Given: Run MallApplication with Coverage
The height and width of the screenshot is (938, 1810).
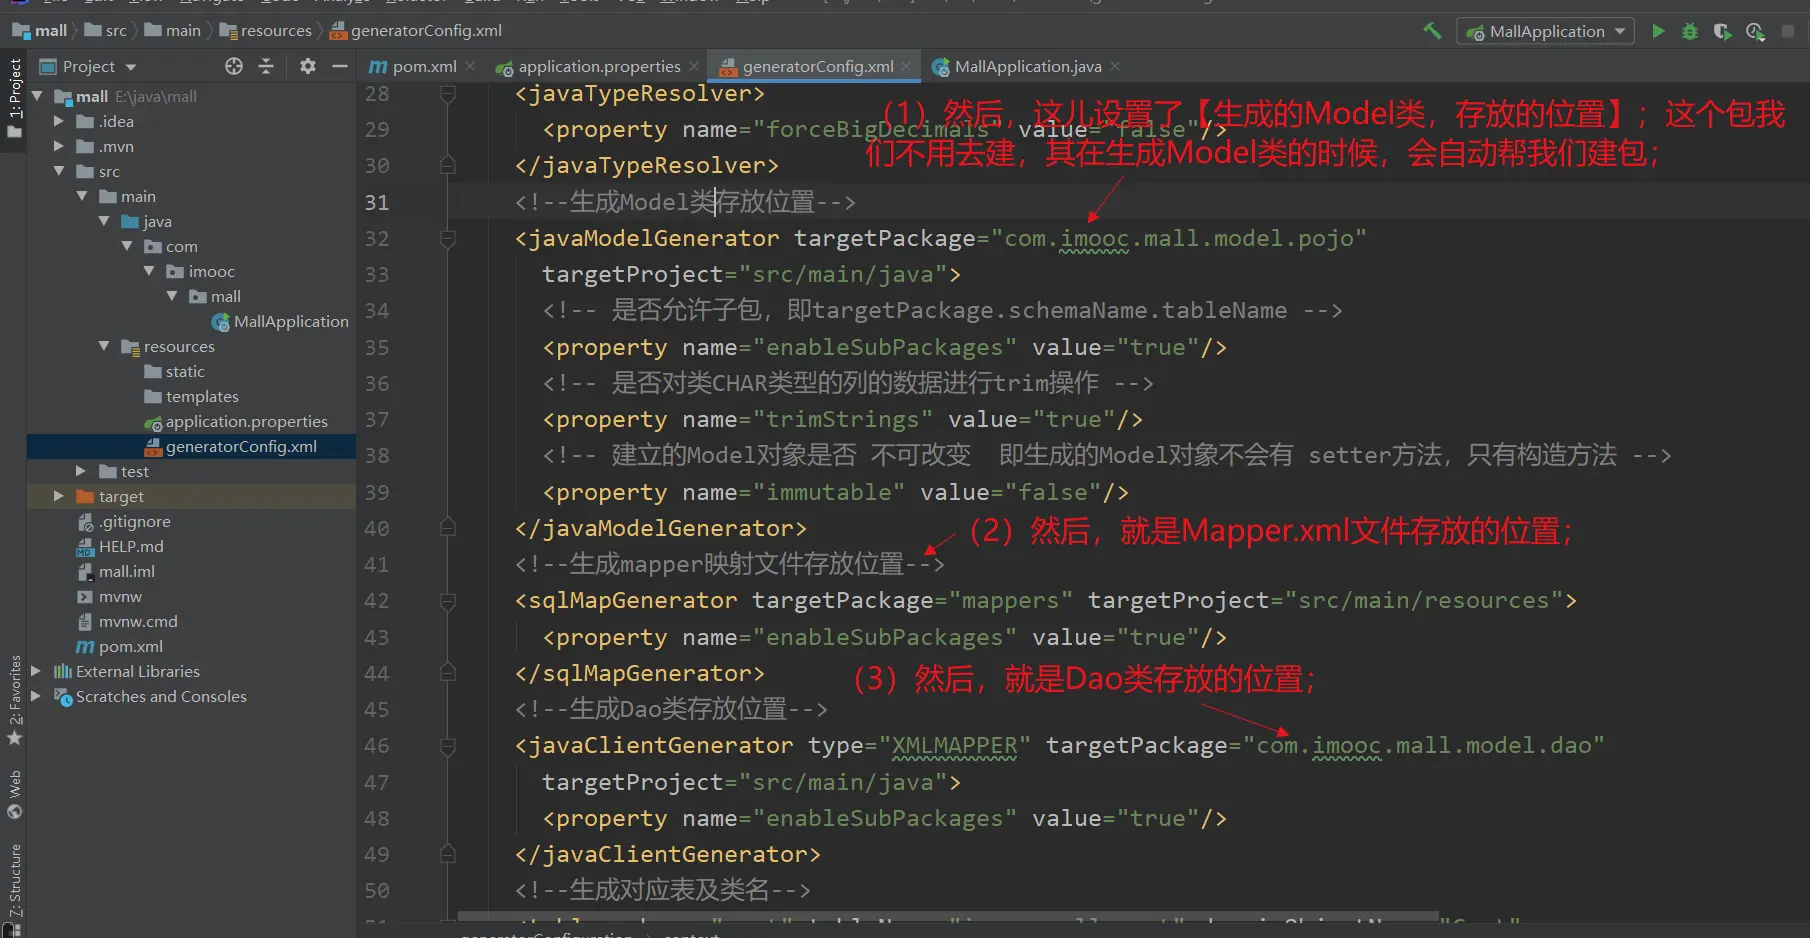Looking at the screenshot, I should pyautogui.click(x=1722, y=31).
